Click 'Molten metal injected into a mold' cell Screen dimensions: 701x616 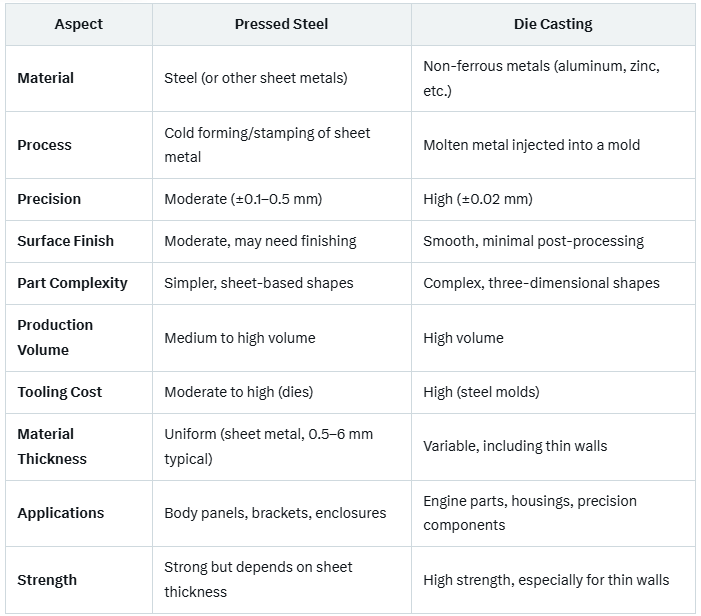pos(531,145)
